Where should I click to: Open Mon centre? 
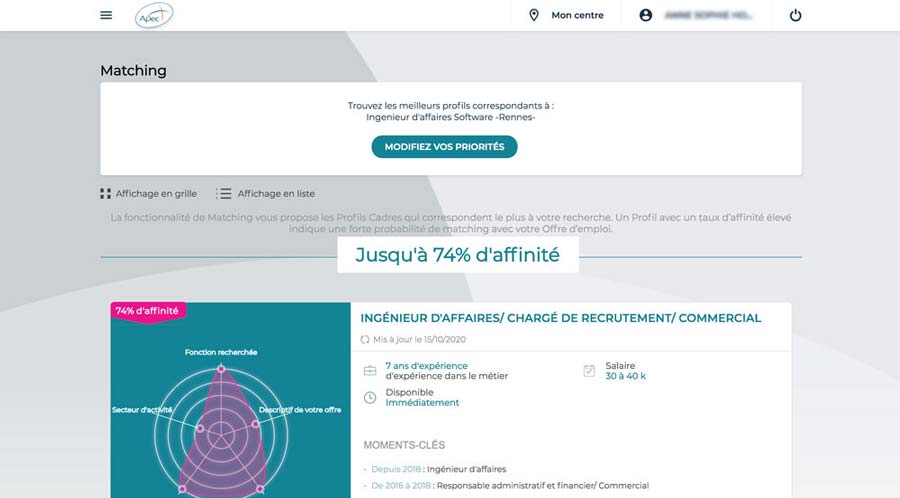(577, 15)
